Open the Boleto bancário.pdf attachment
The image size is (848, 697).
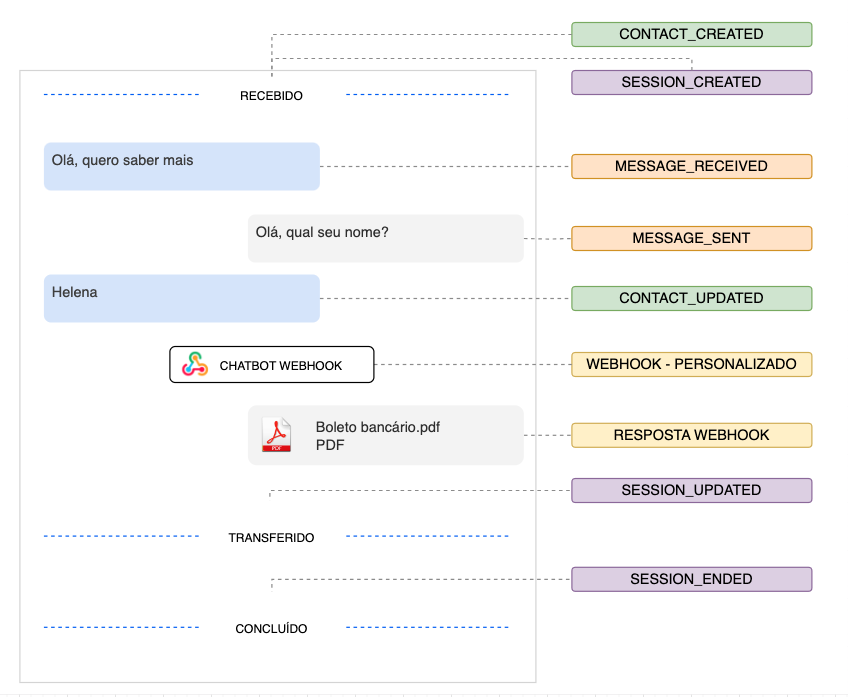378,427
